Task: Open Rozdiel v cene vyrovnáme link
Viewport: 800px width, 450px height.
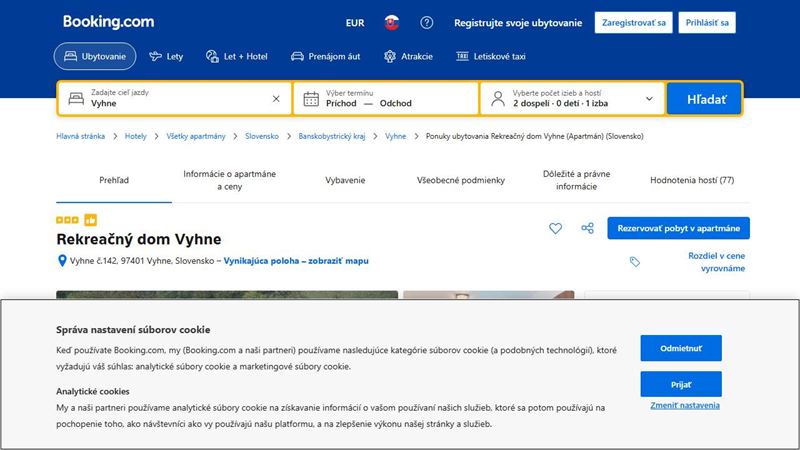Action: (x=716, y=262)
